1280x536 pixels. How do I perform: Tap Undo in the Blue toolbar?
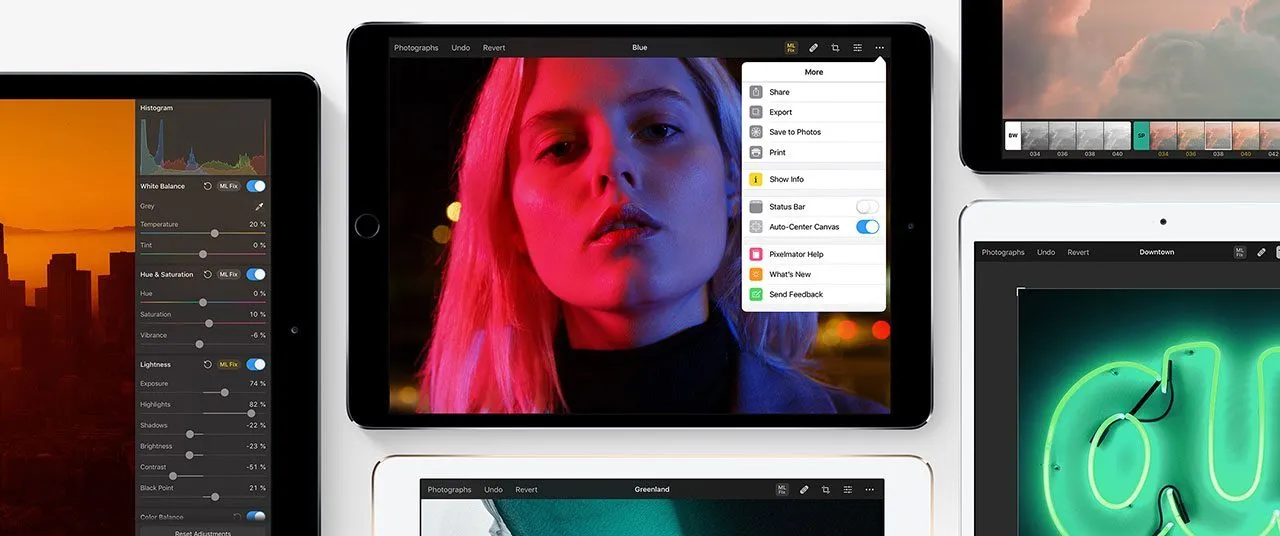point(461,48)
